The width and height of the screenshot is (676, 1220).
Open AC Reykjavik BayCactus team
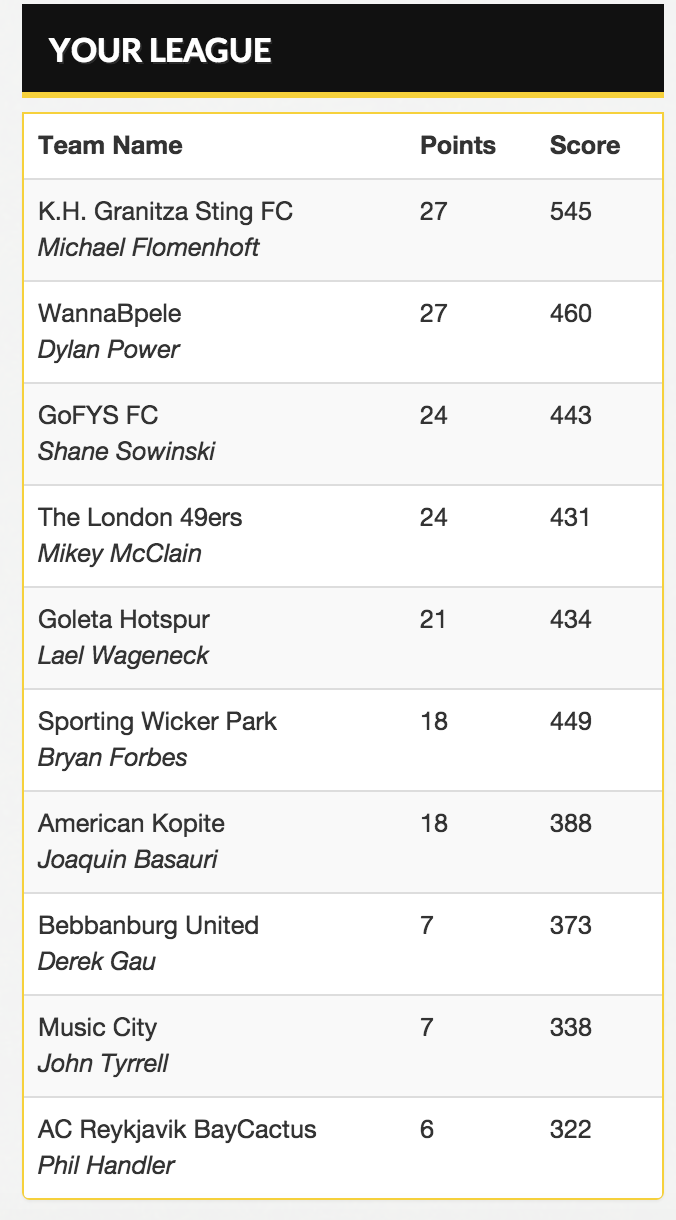(177, 1130)
